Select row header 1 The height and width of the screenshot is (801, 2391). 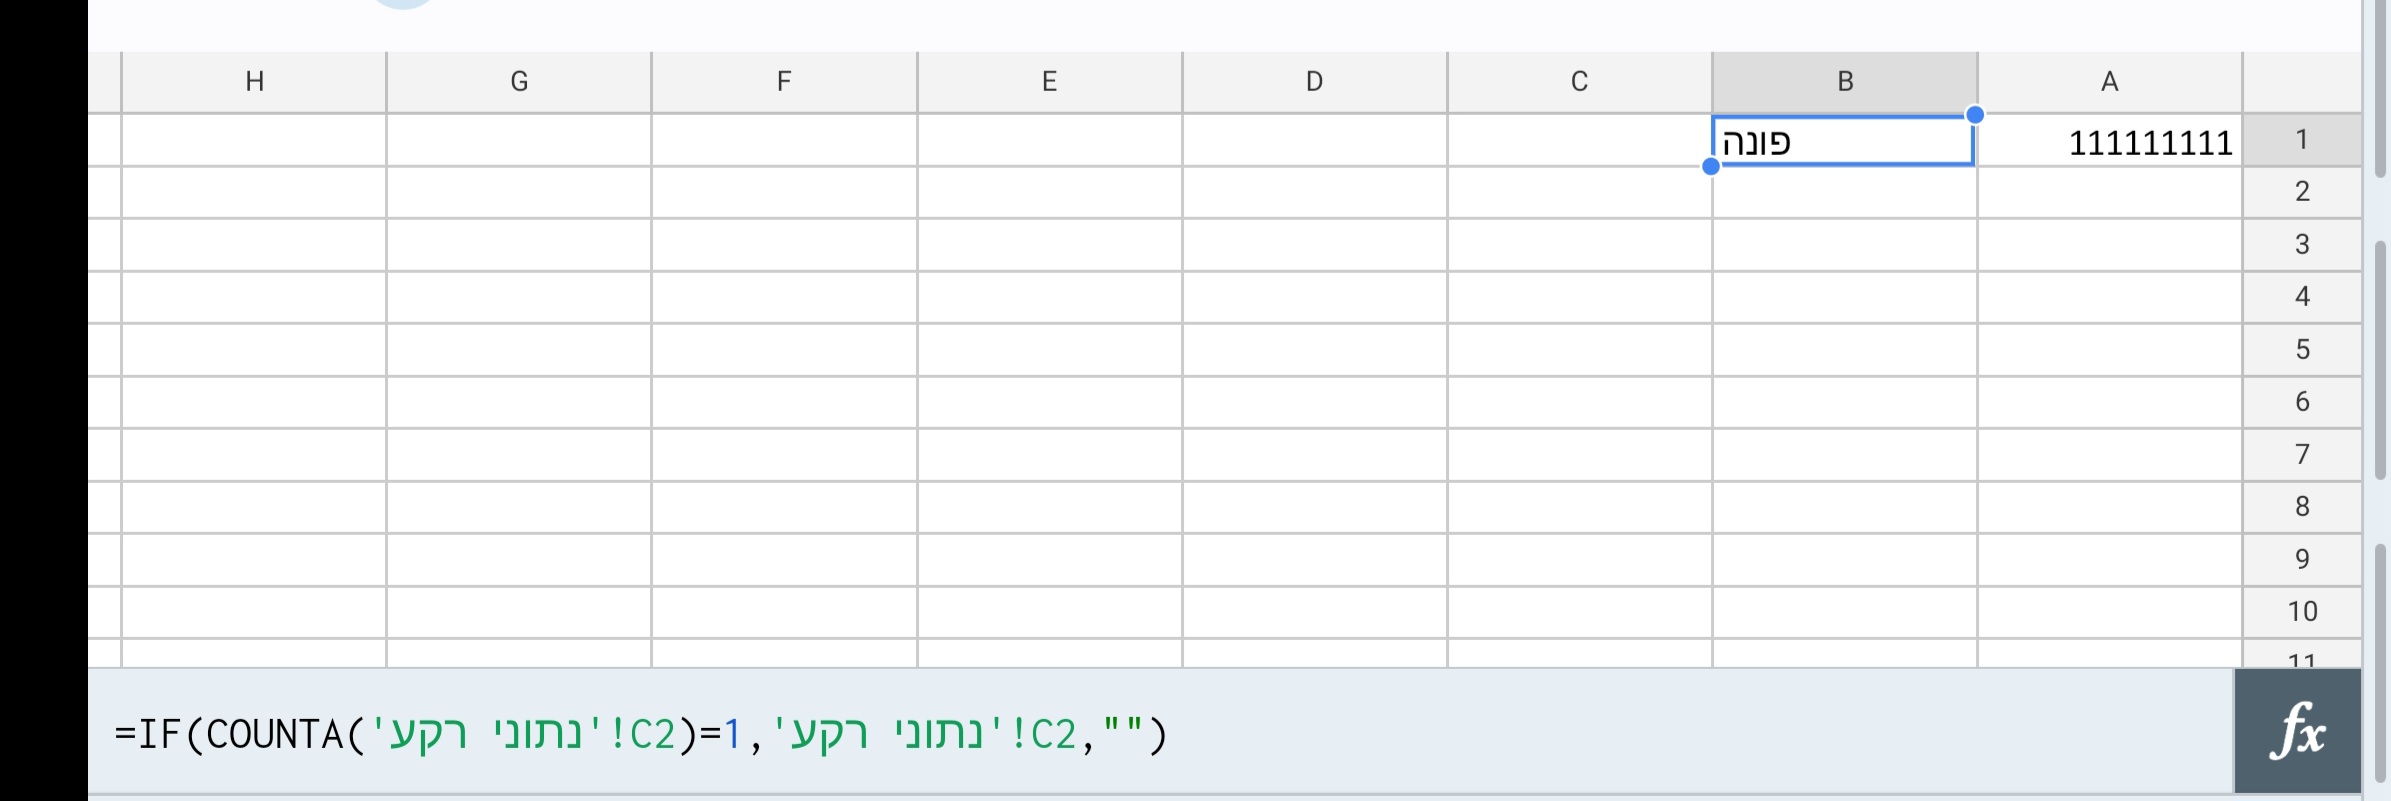click(2302, 140)
